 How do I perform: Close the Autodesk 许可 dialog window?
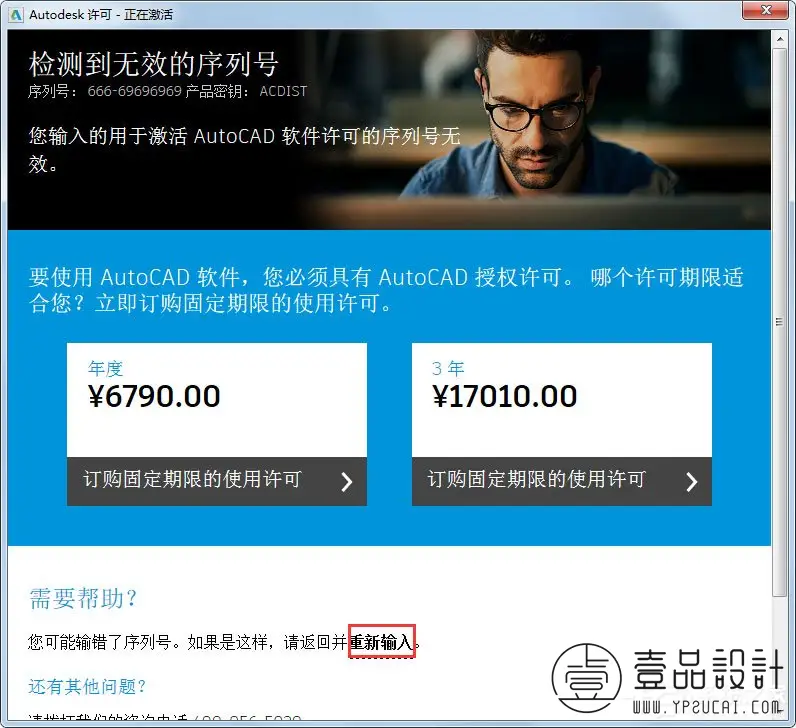(x=767, y=10)
